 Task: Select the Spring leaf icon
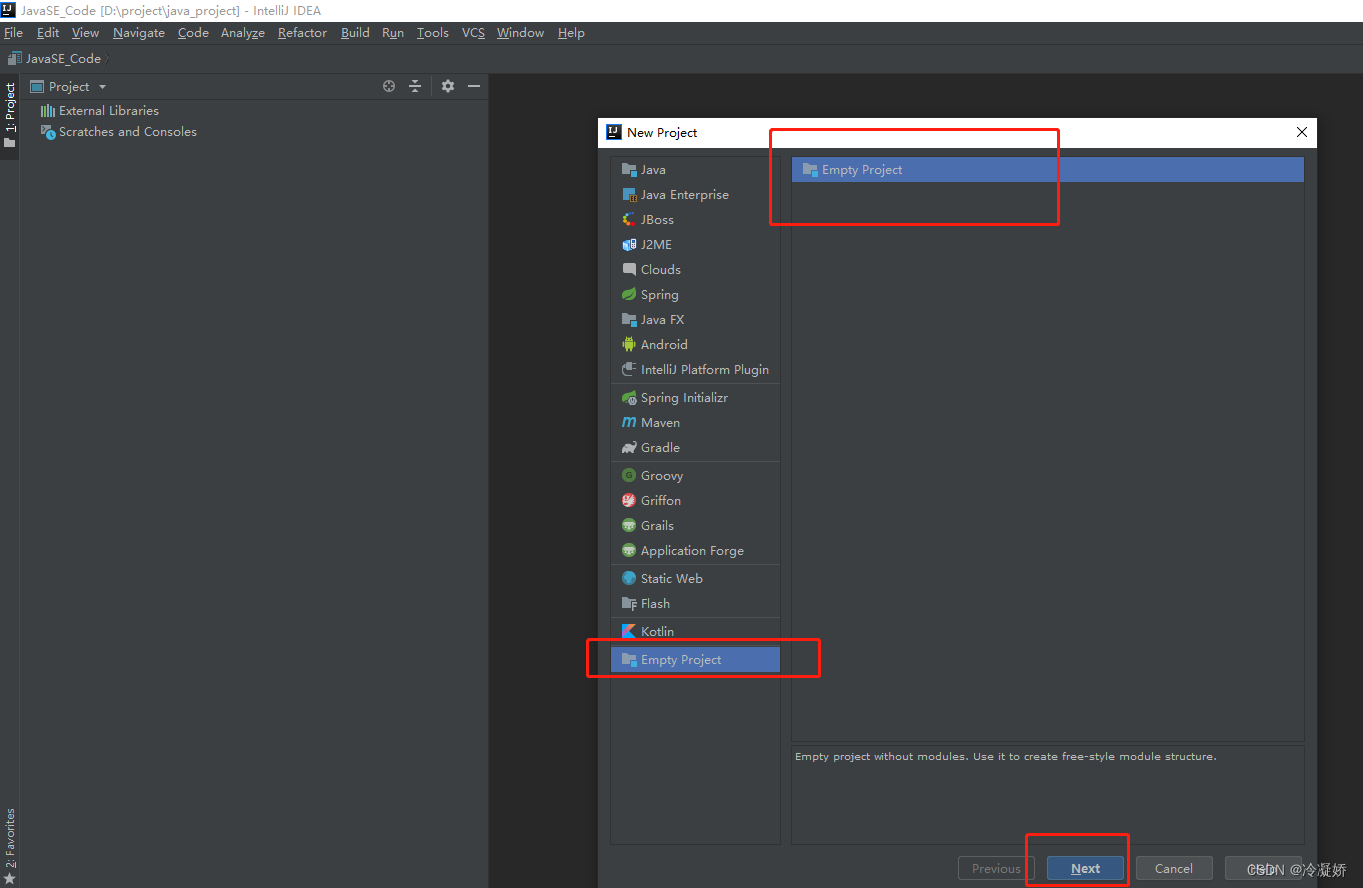629,295
